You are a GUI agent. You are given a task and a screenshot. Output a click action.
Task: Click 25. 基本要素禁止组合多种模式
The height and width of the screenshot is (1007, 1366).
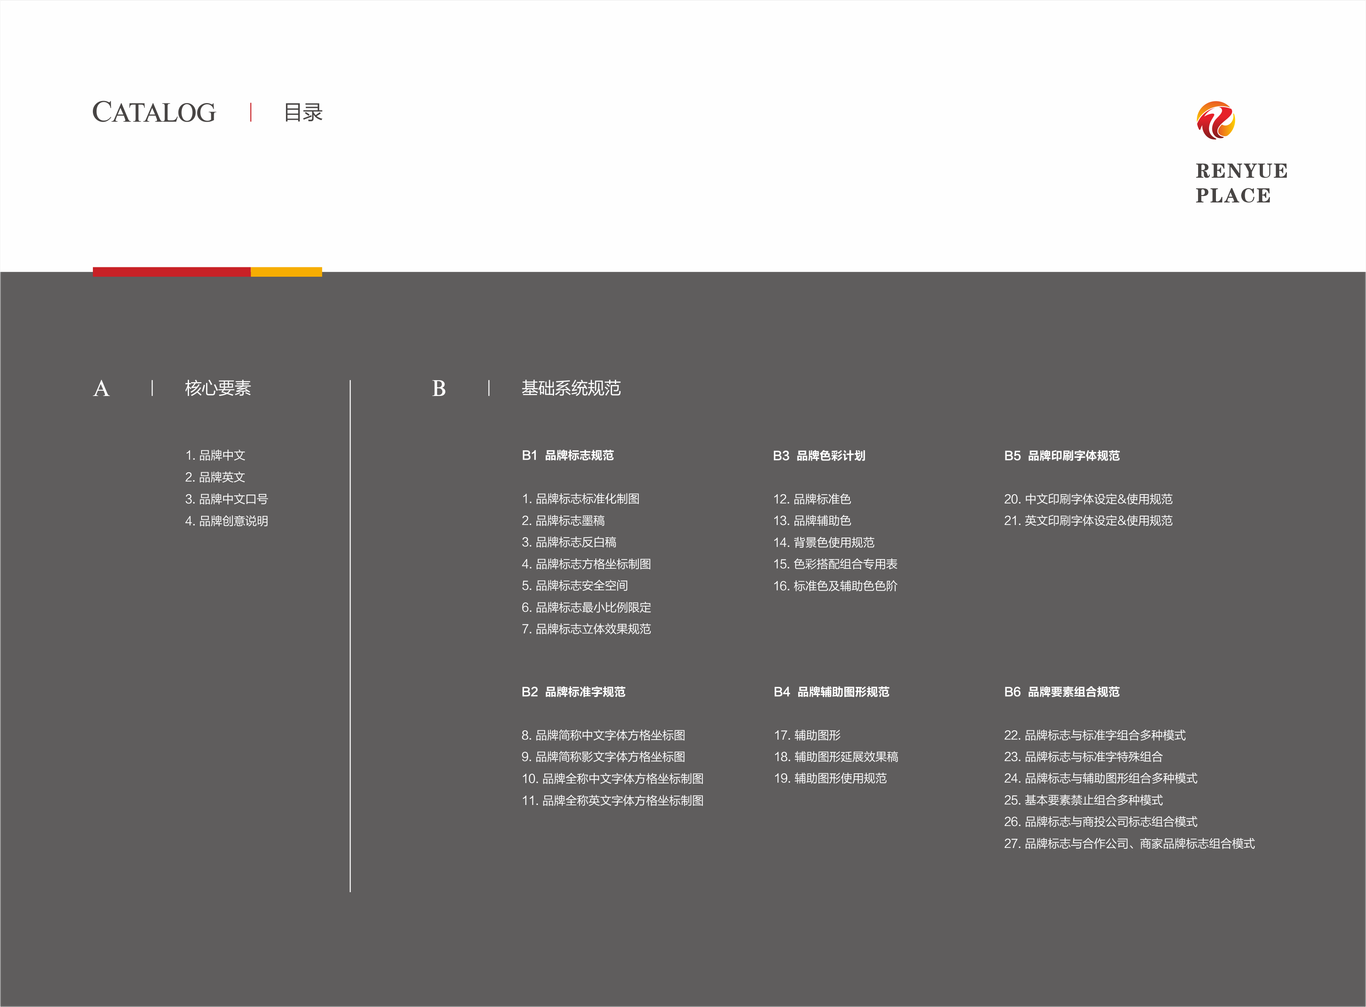click(x=1083, y=800)
